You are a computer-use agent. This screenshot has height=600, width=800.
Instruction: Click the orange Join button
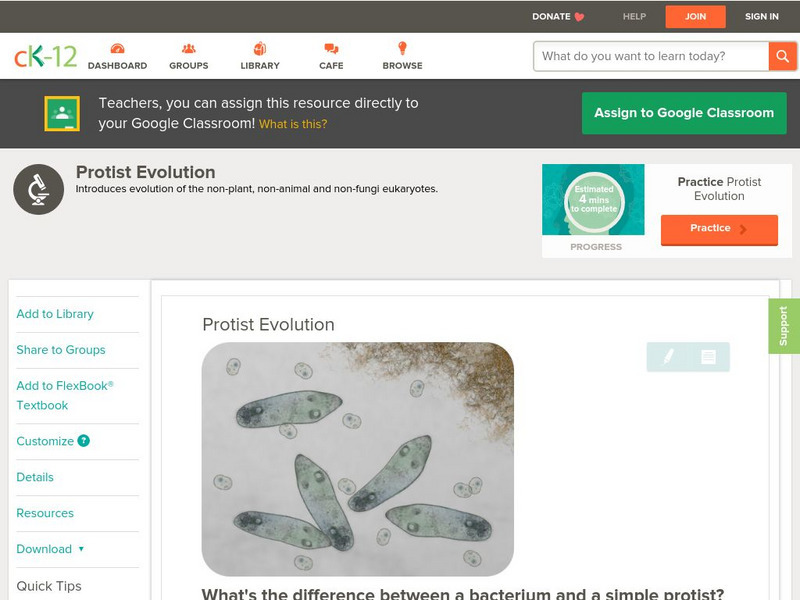tap(695, 17)
